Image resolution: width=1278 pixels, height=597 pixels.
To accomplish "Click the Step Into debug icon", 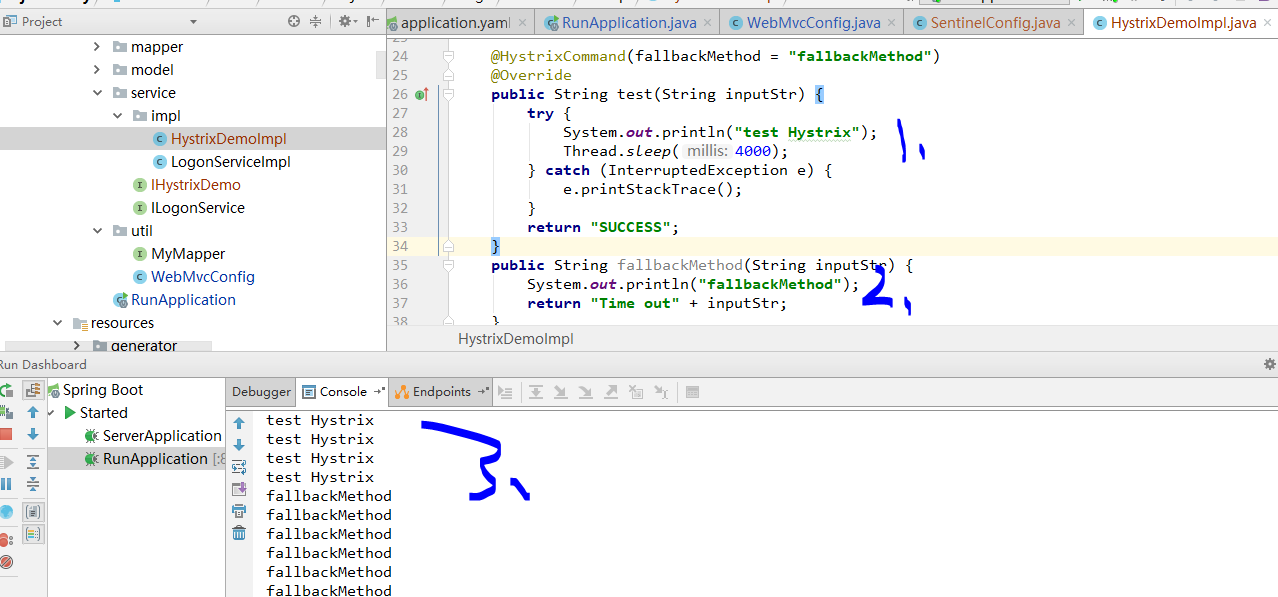I will point(561,392).
